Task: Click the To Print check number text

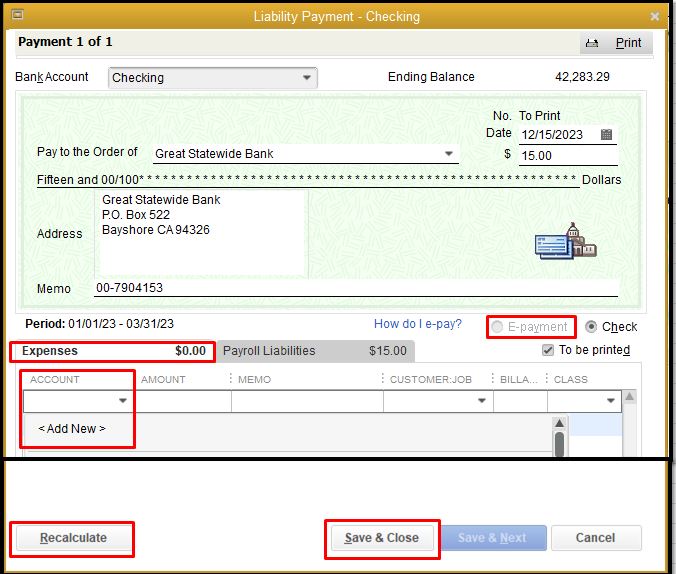Action: click(x=539, y=116)
